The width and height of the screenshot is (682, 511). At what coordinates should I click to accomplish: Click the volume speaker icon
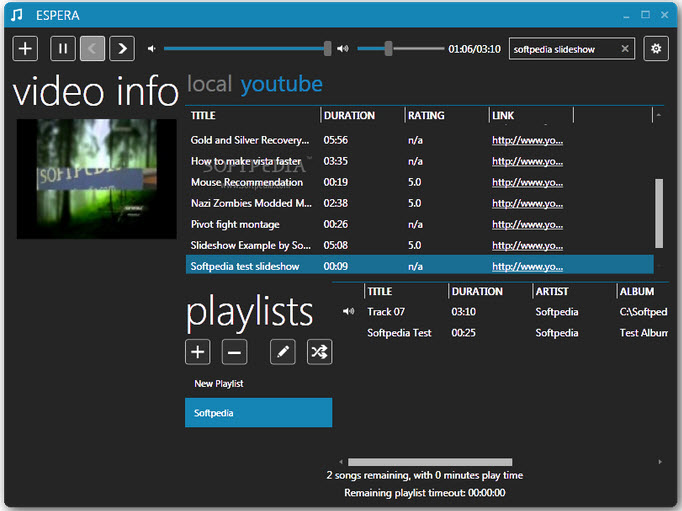(343, 48)
